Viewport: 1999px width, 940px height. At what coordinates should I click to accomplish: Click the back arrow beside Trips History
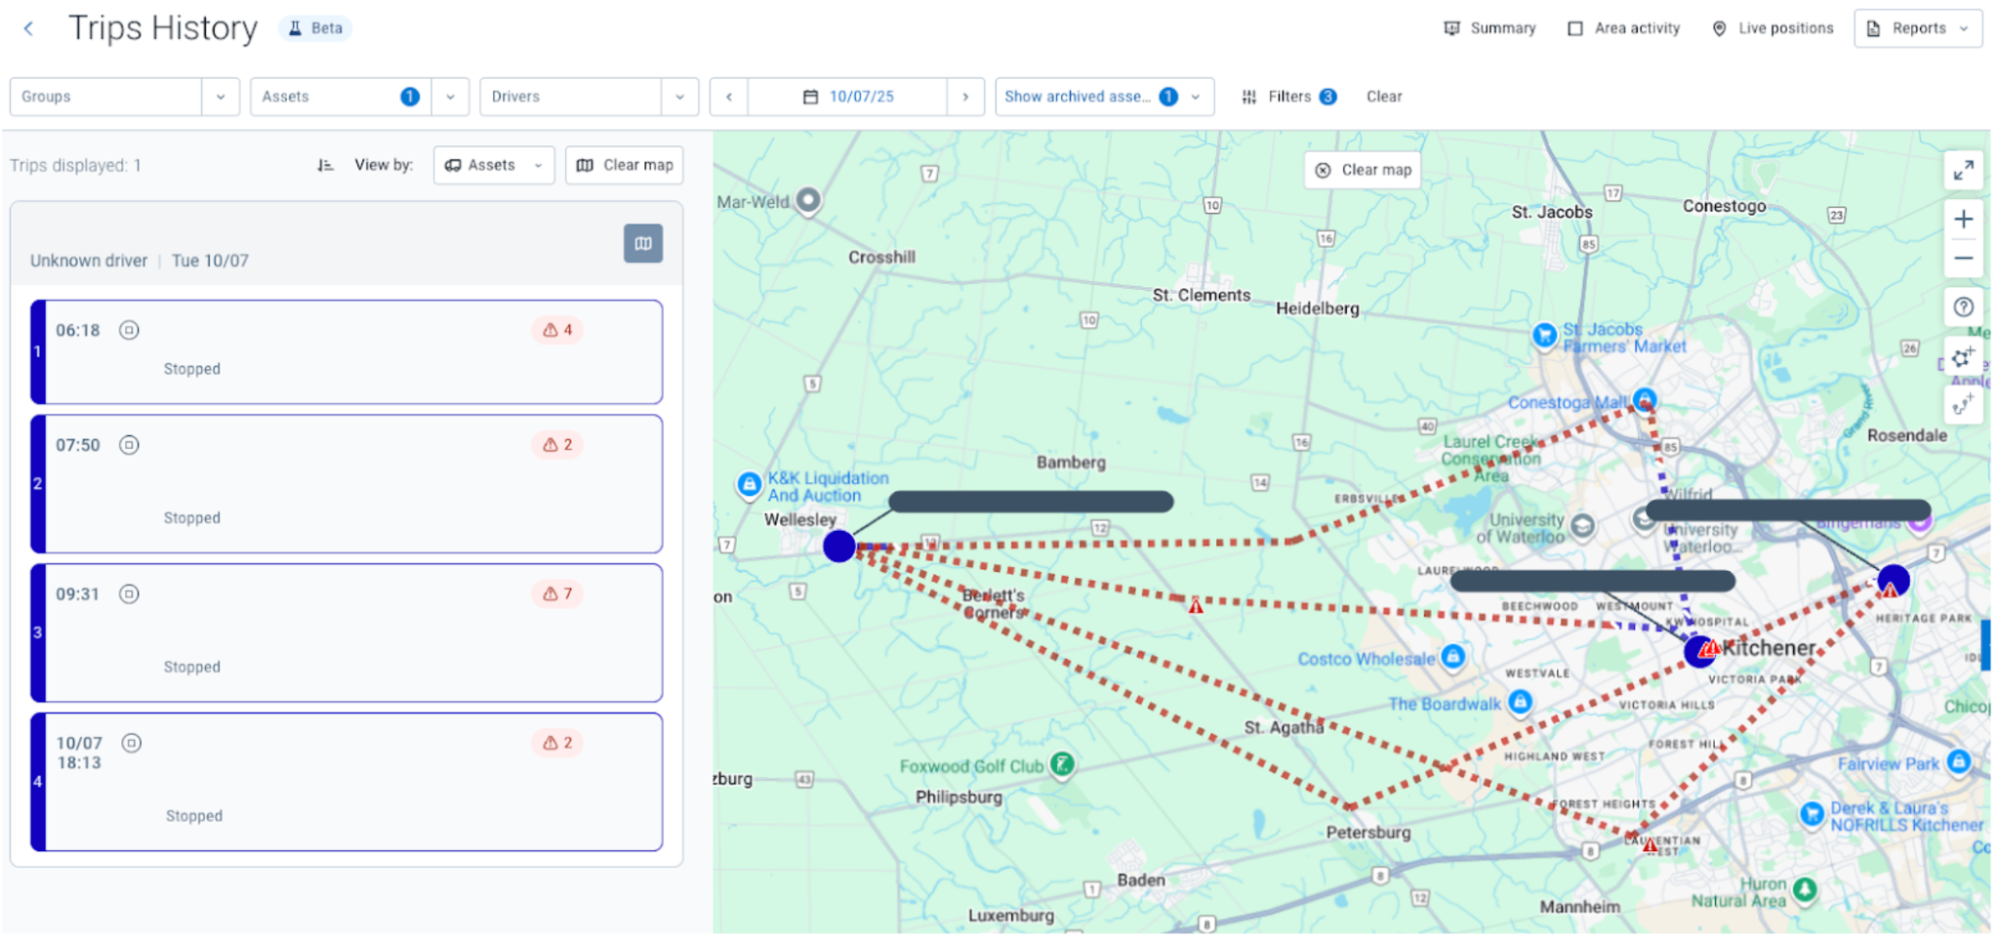pyautogui.click(x=29, y=29)
